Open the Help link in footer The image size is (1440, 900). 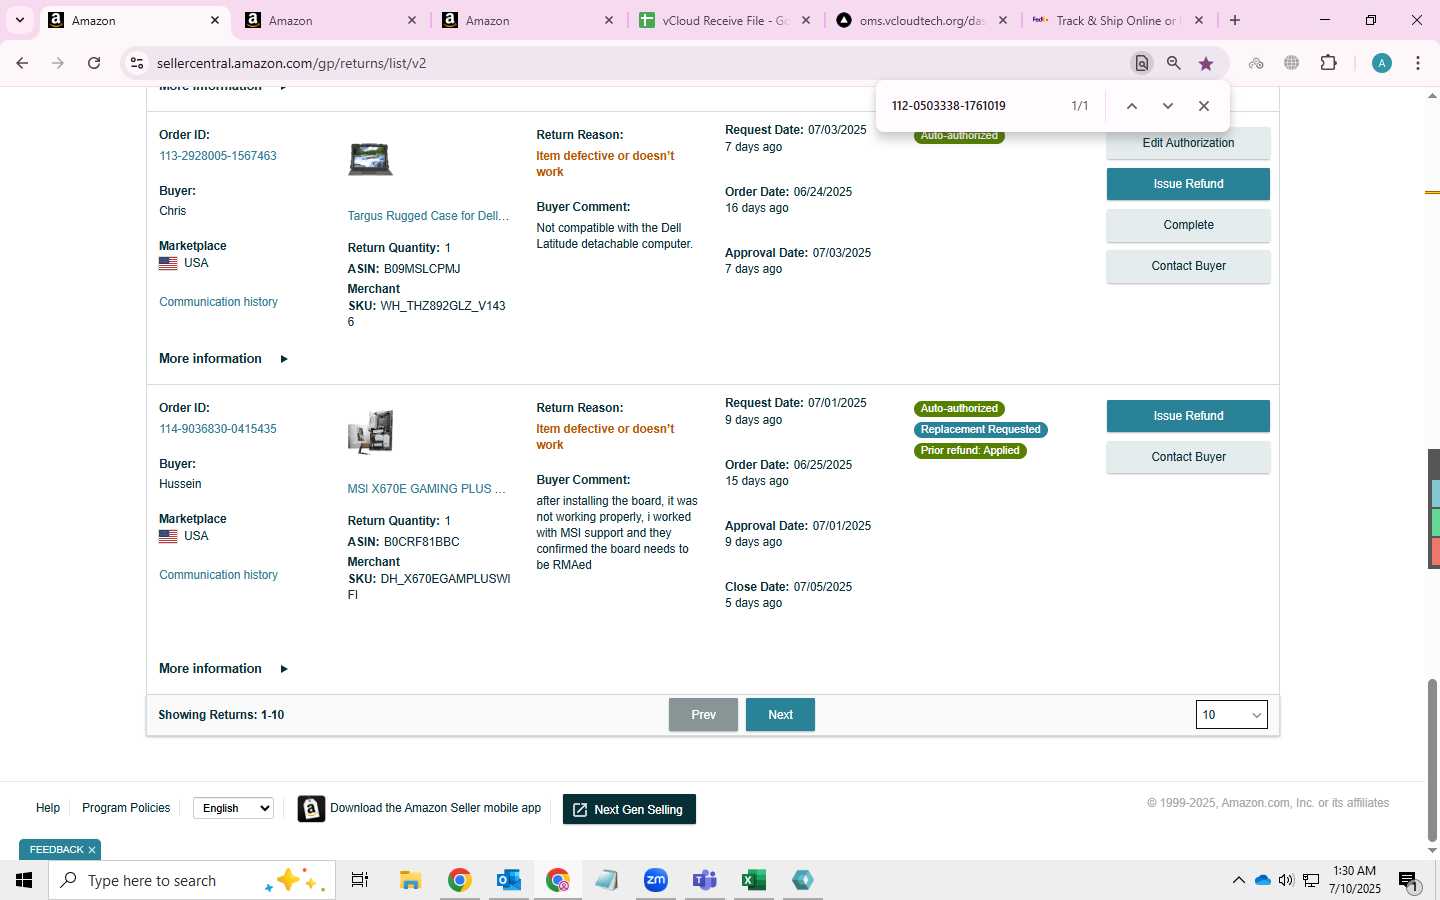click(x=48, y=808)
